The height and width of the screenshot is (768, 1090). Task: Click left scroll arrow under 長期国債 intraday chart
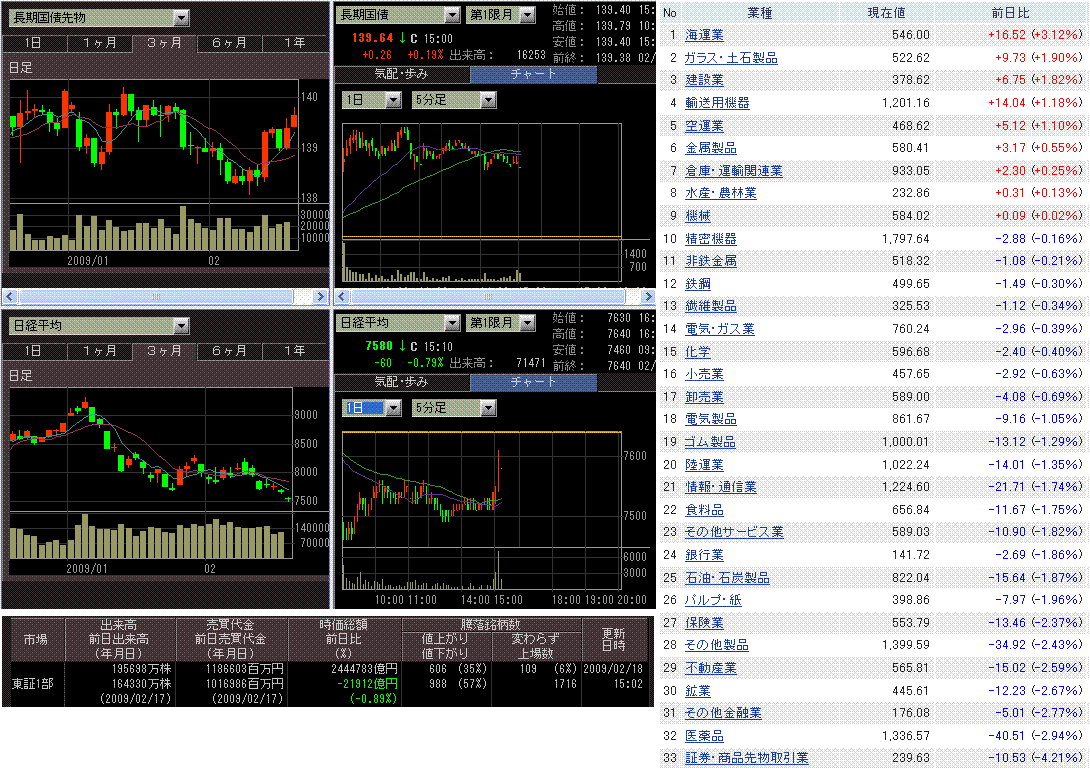tap(341, 297)
